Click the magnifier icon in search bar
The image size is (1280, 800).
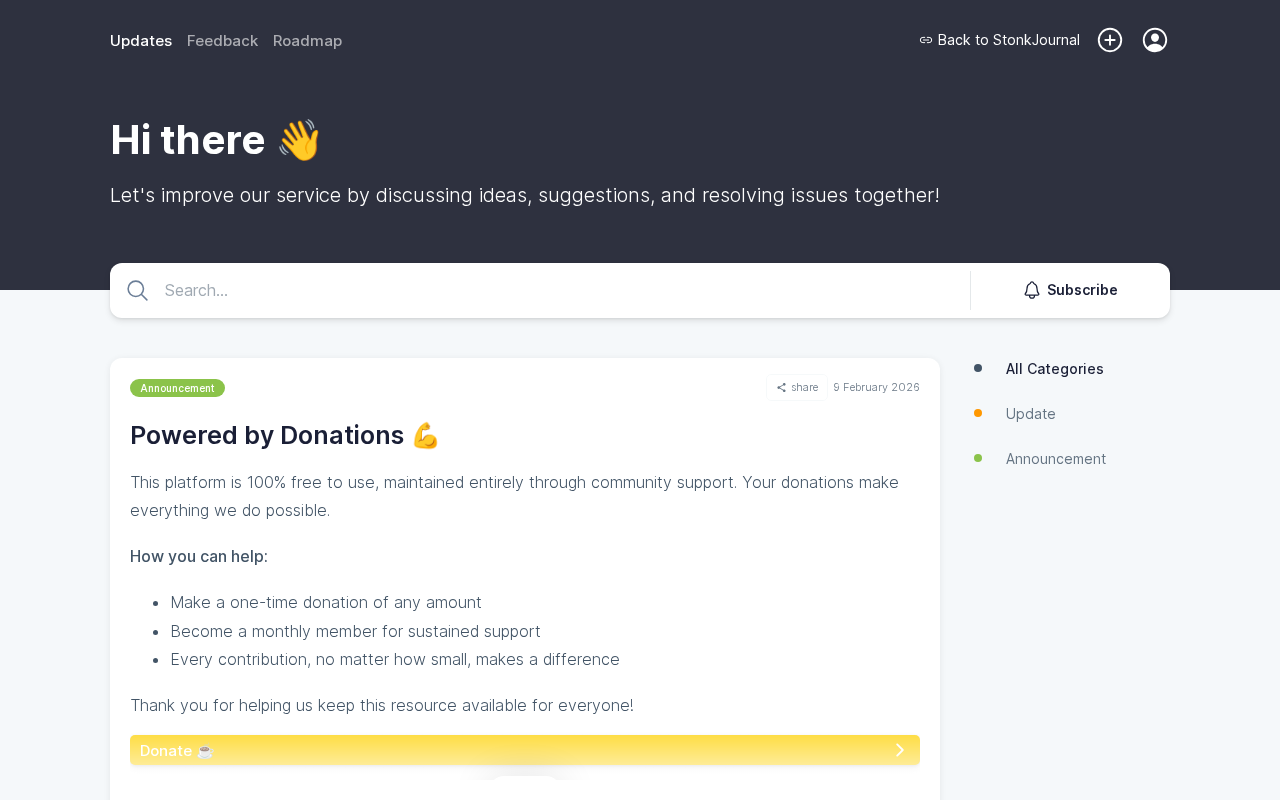(138, 291)
